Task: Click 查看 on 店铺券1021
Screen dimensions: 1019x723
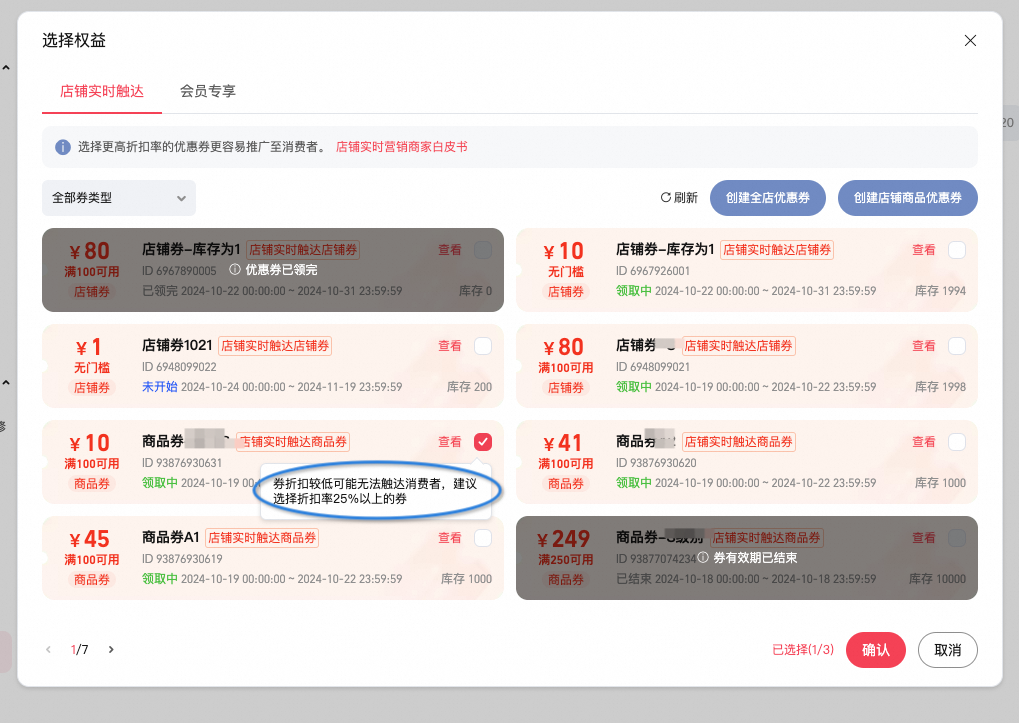Action: [x=450, y=346]
